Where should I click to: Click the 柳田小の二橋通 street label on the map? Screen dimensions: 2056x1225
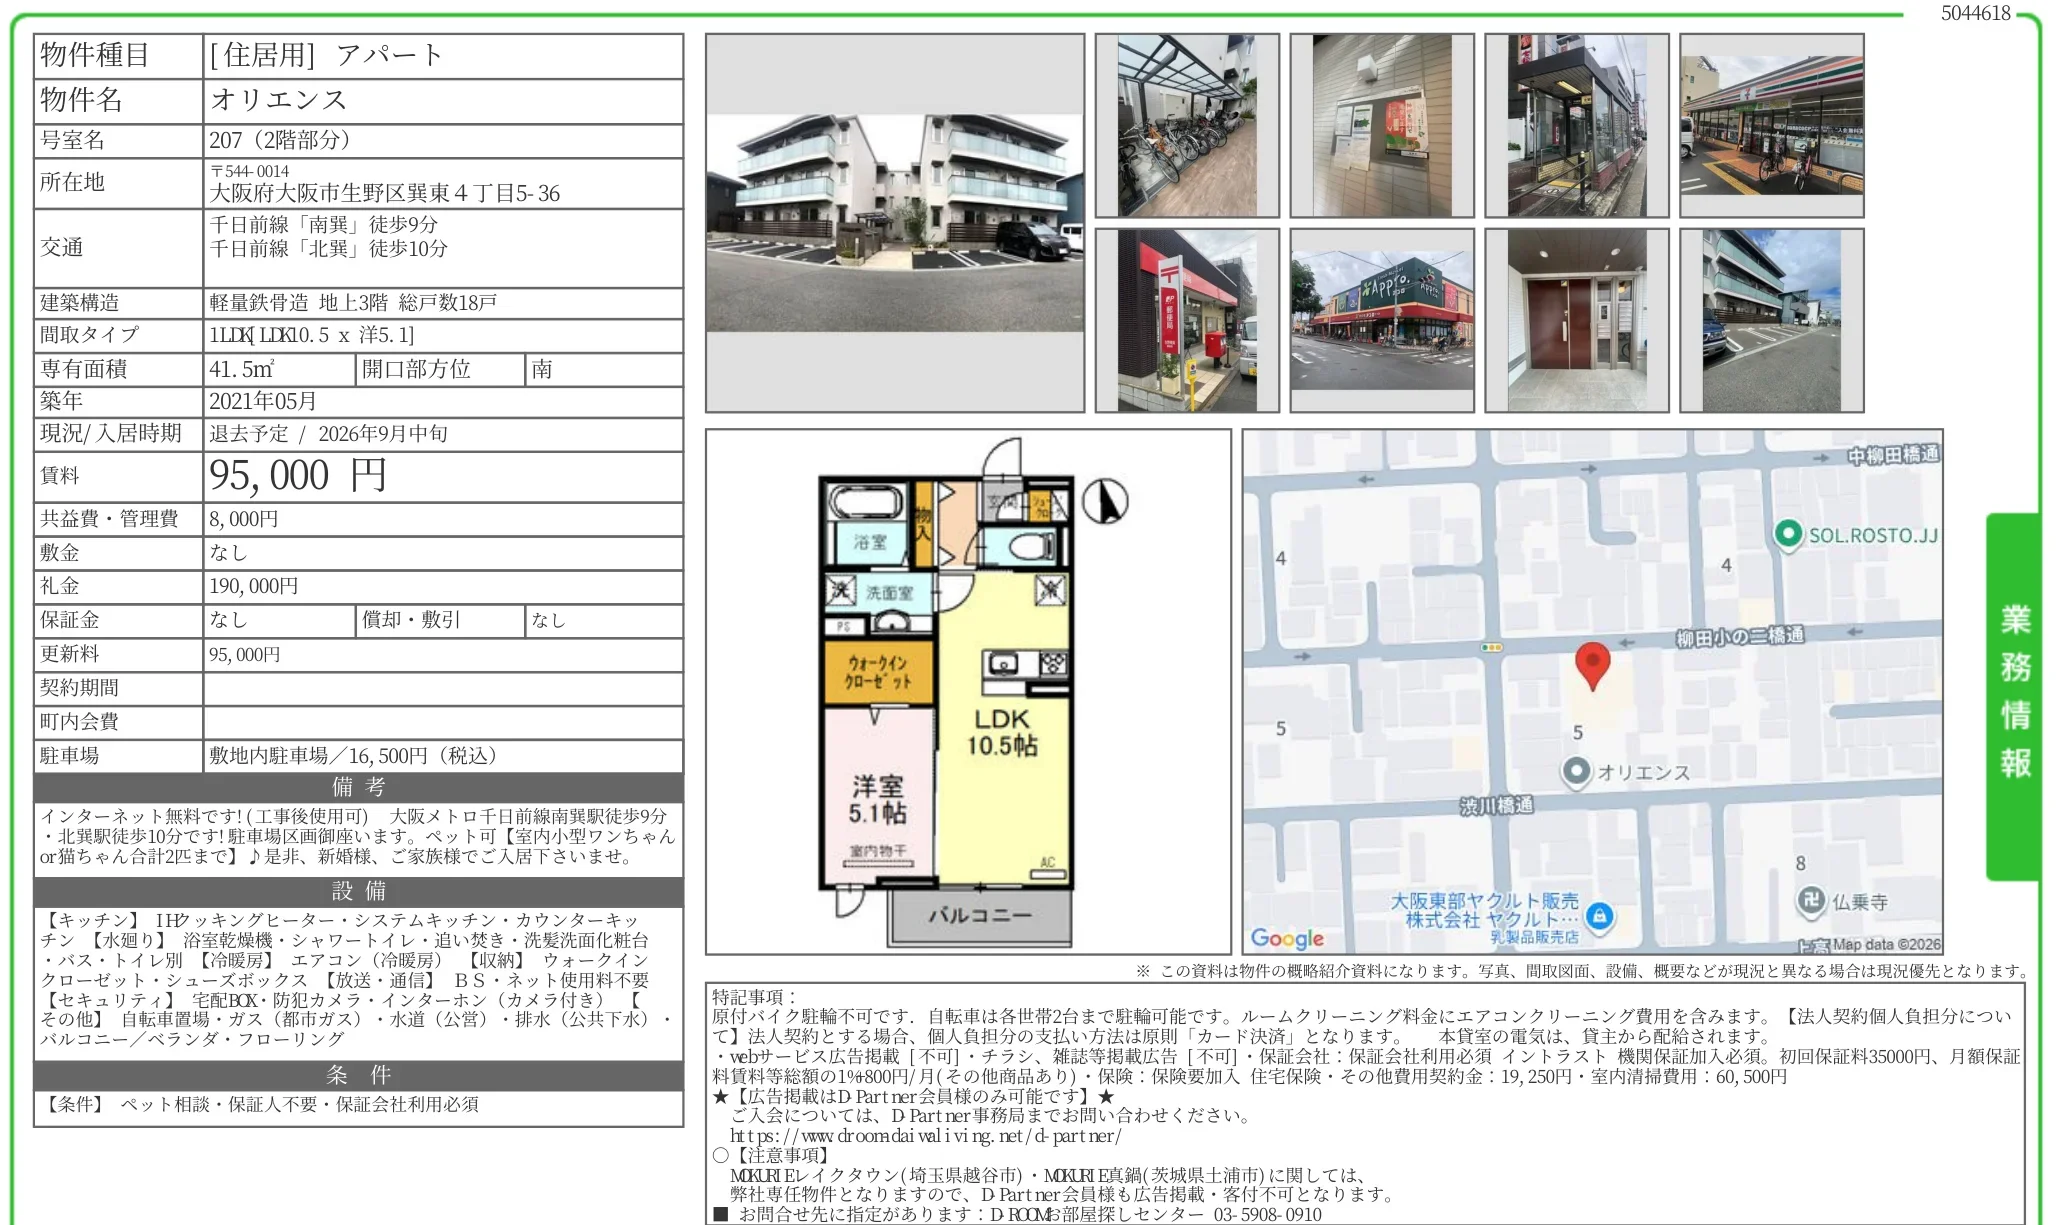[x=1740, y=636]
